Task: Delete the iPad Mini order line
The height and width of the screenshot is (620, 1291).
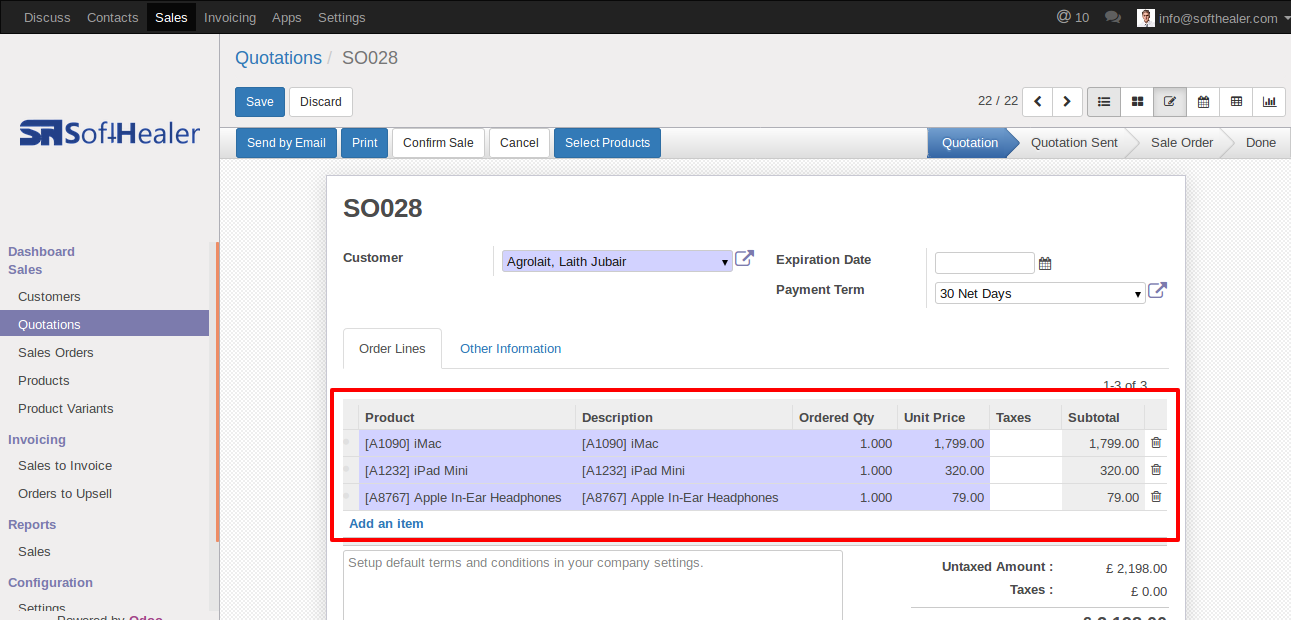Action: (x=1156, y=470)
